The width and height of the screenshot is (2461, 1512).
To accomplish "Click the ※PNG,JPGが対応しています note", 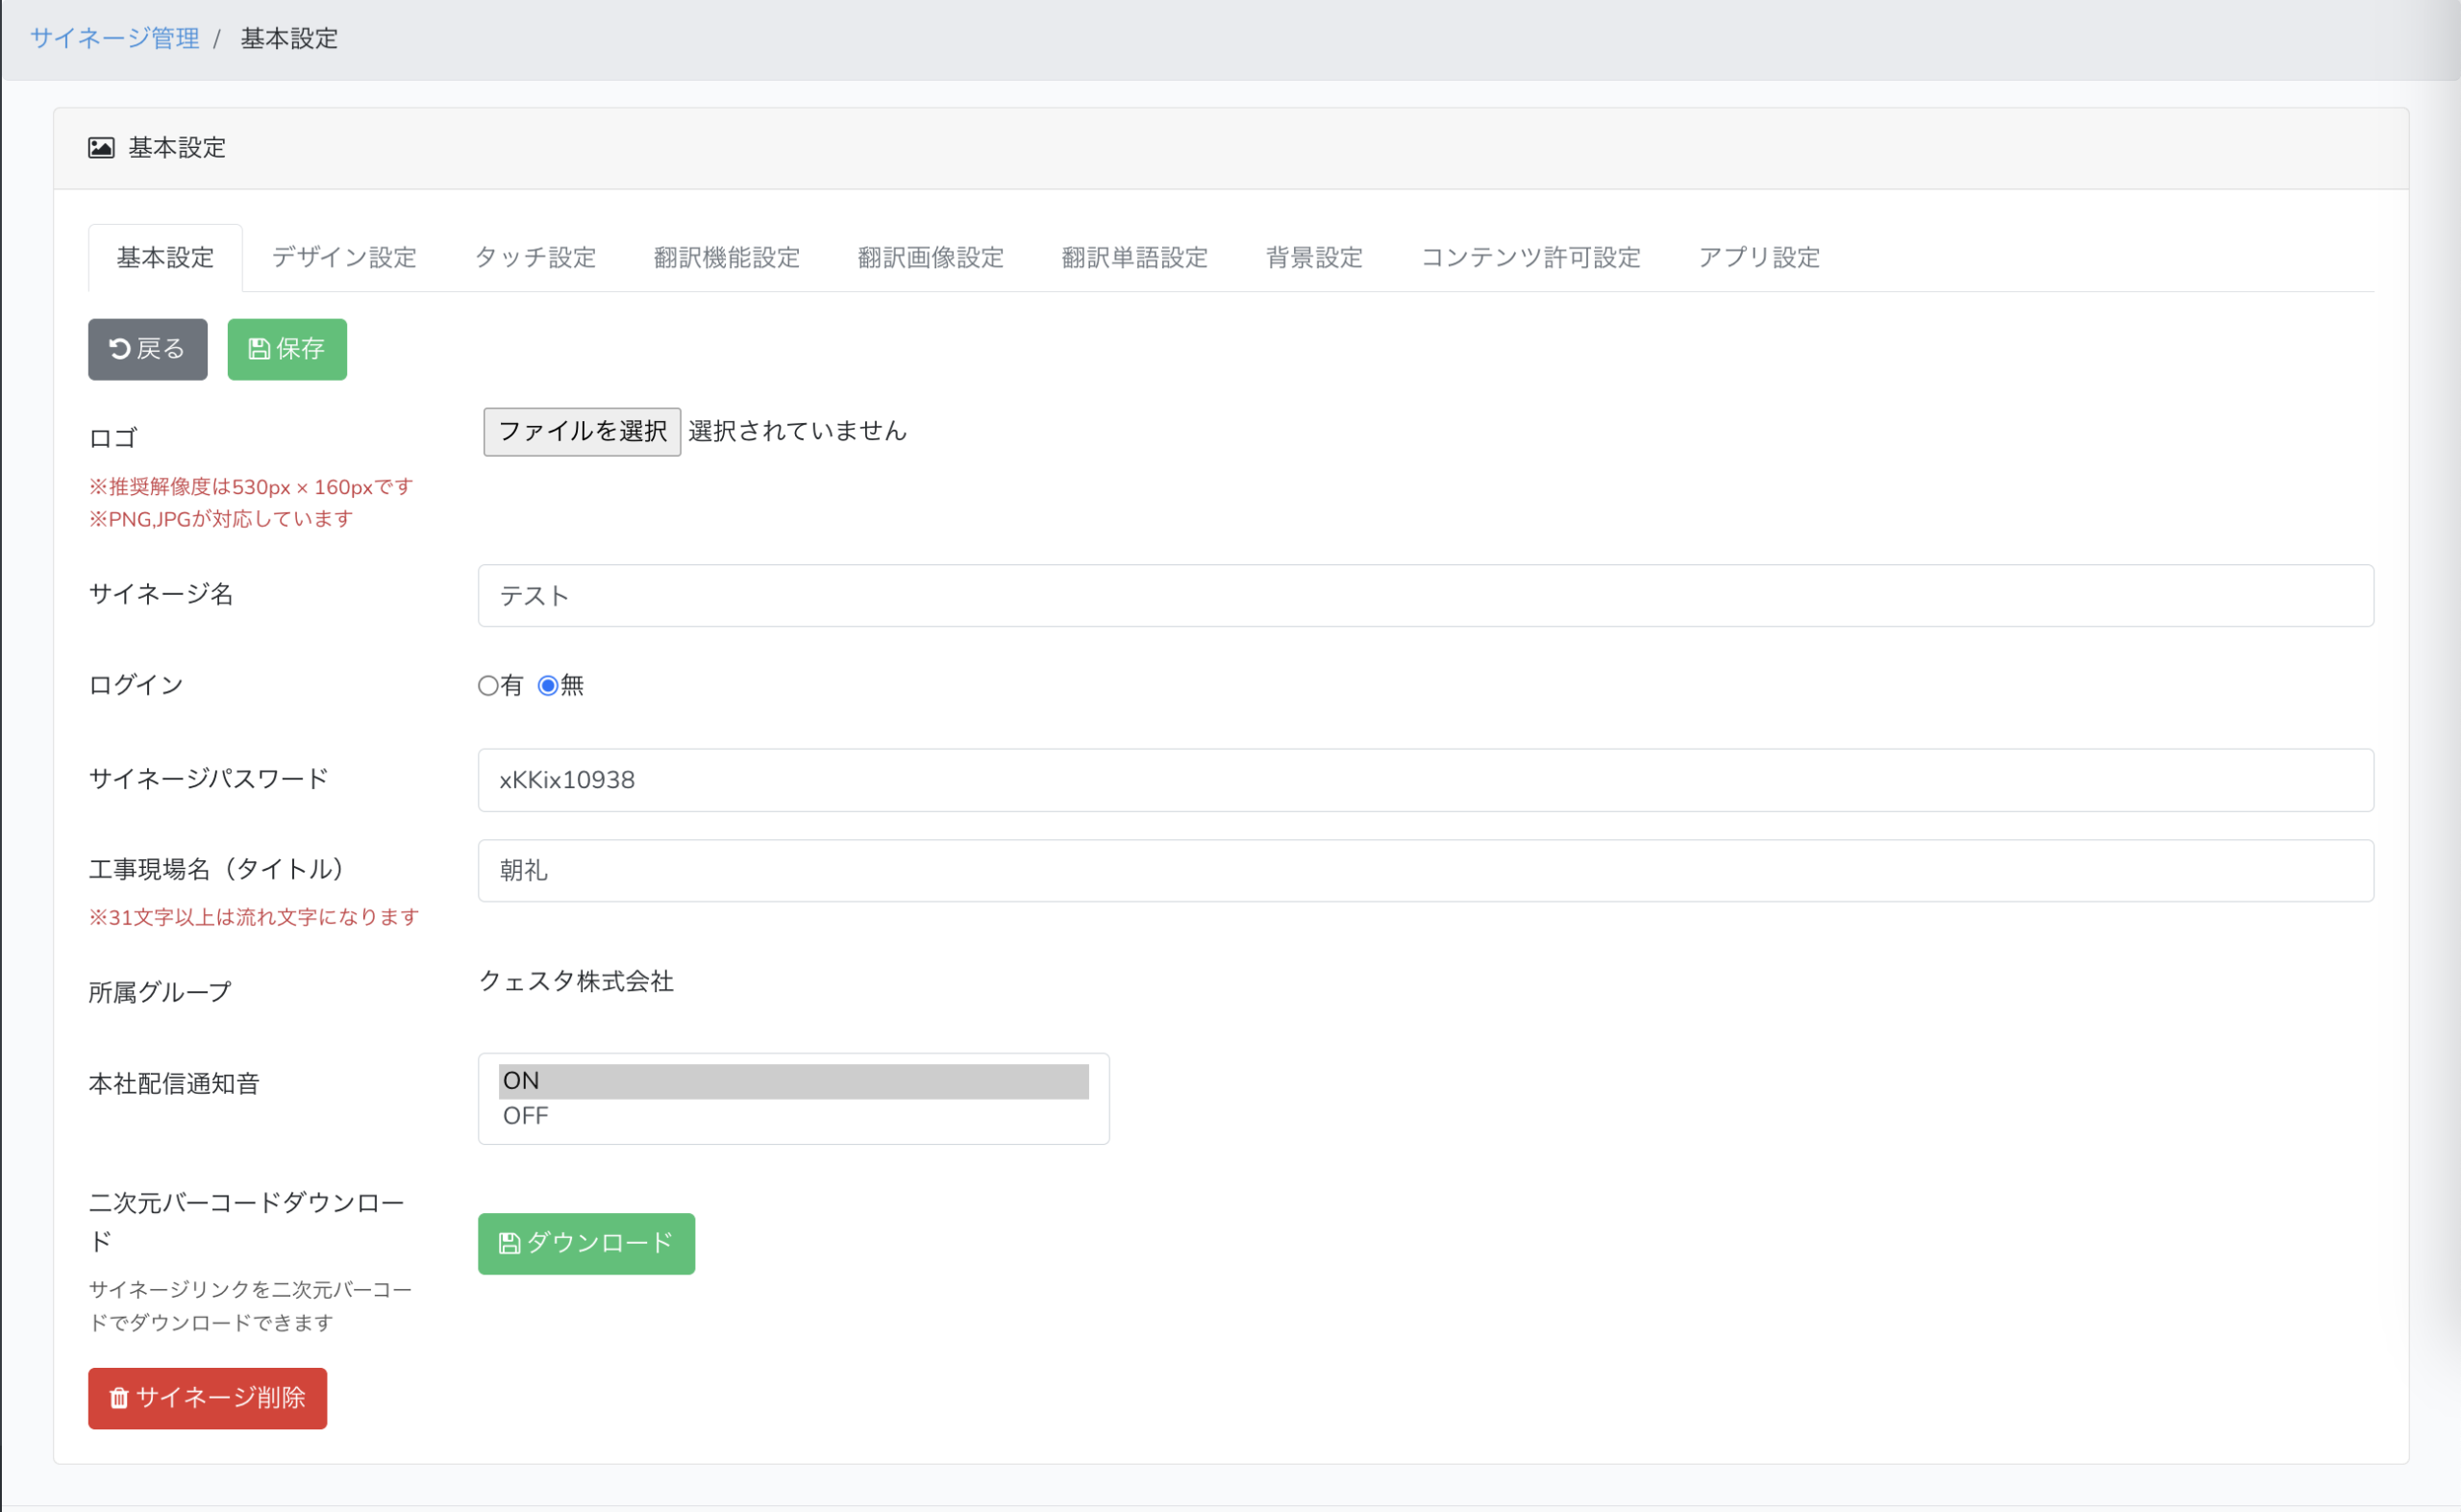I will click(x=221, y=519).
